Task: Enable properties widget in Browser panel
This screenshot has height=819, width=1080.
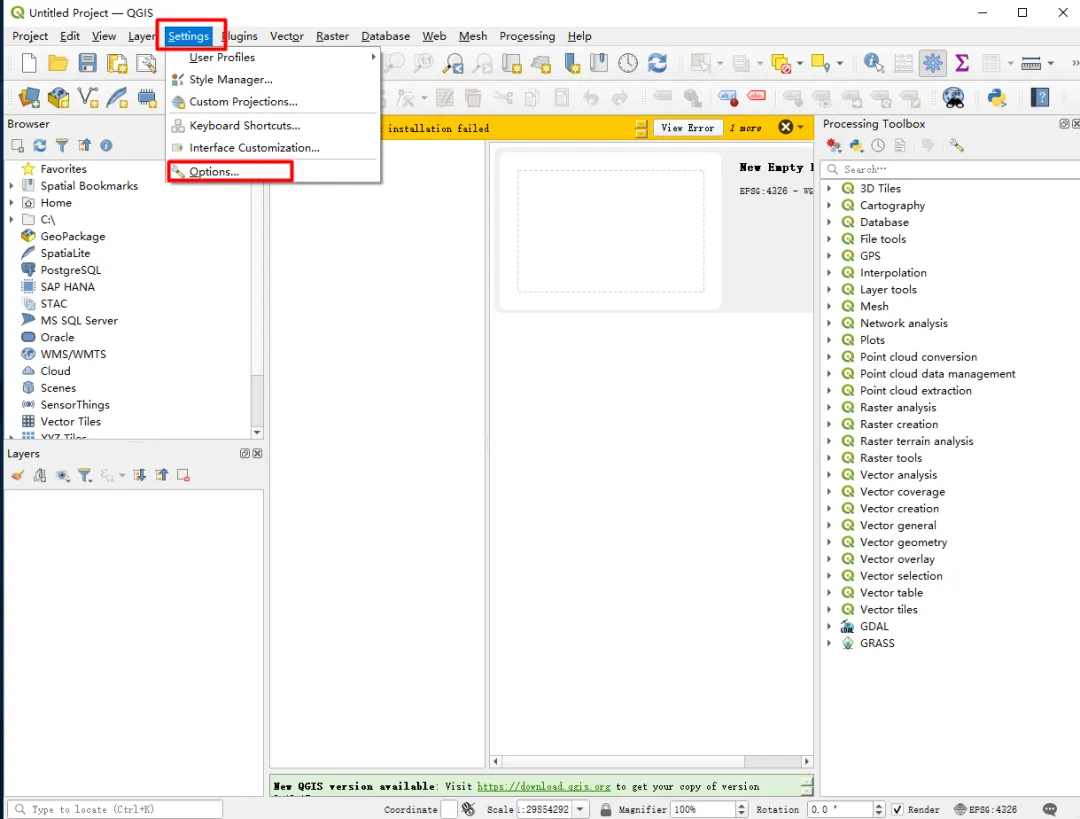Action: pyautogui.click(x=106, y=145)
